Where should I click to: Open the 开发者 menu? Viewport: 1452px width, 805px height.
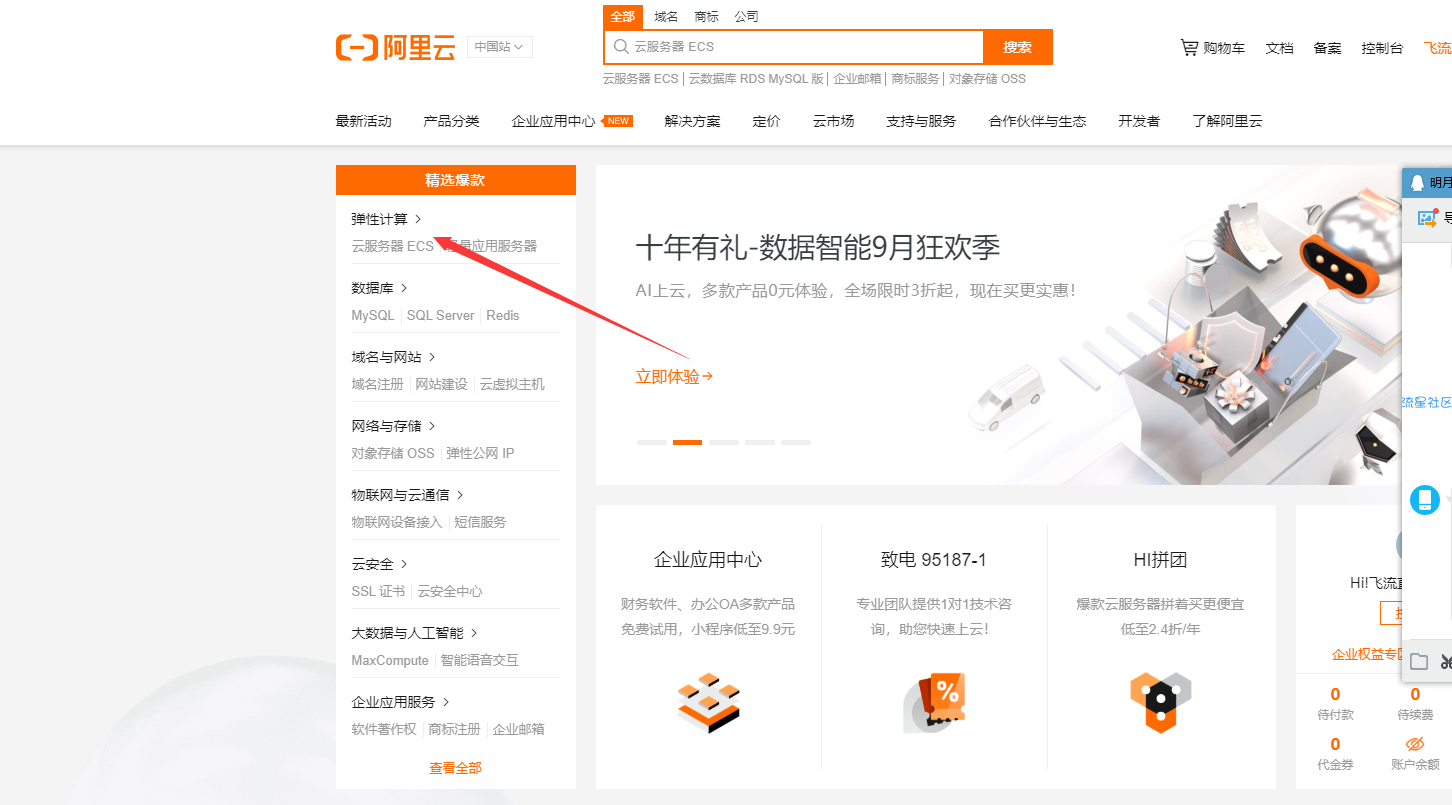[x=1139, y=121]
